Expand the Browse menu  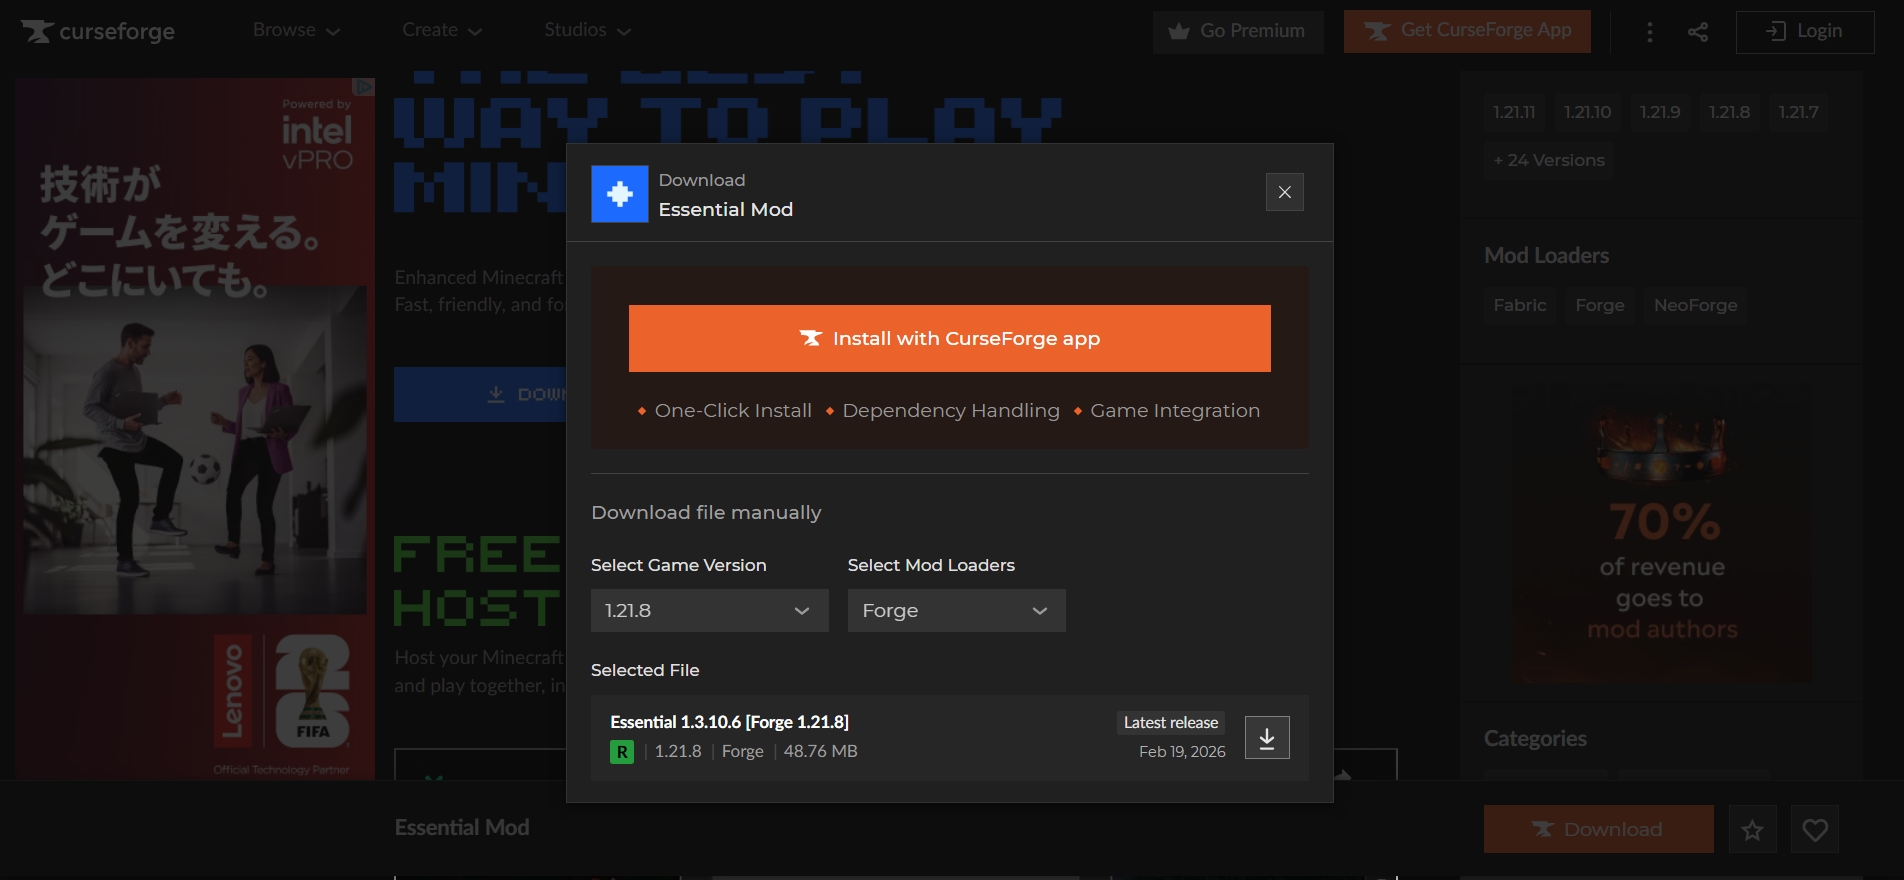(296, 31)
